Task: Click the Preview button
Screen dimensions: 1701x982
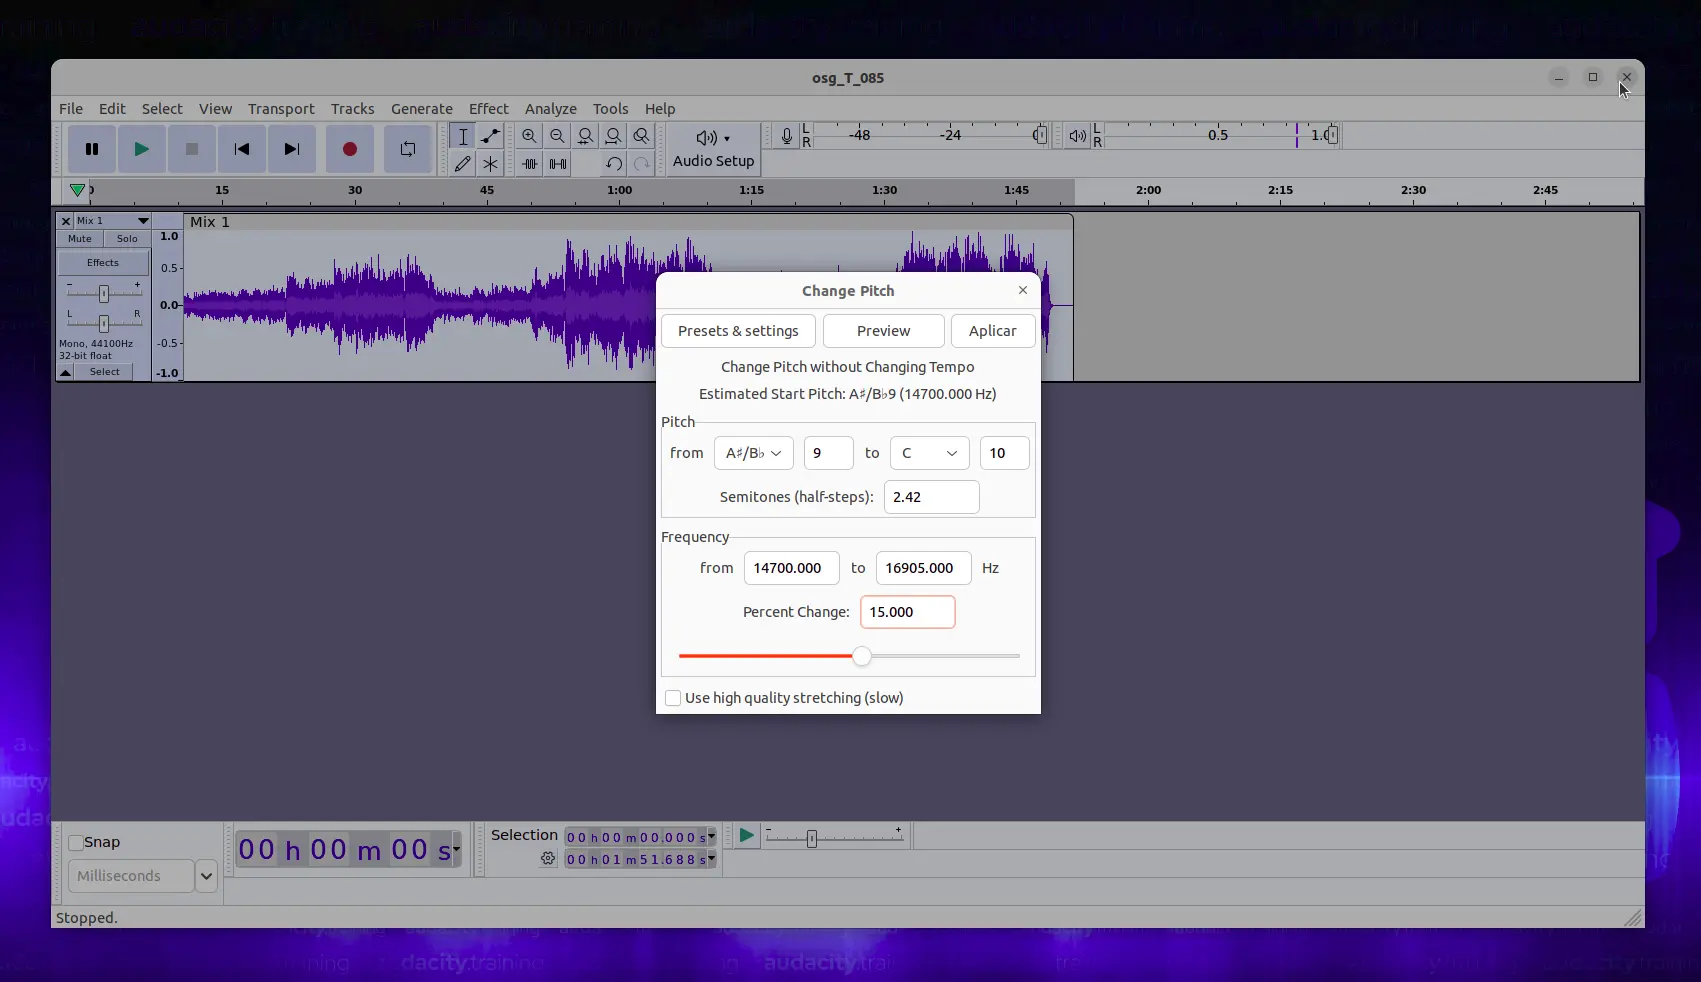Action: point(883,331)
